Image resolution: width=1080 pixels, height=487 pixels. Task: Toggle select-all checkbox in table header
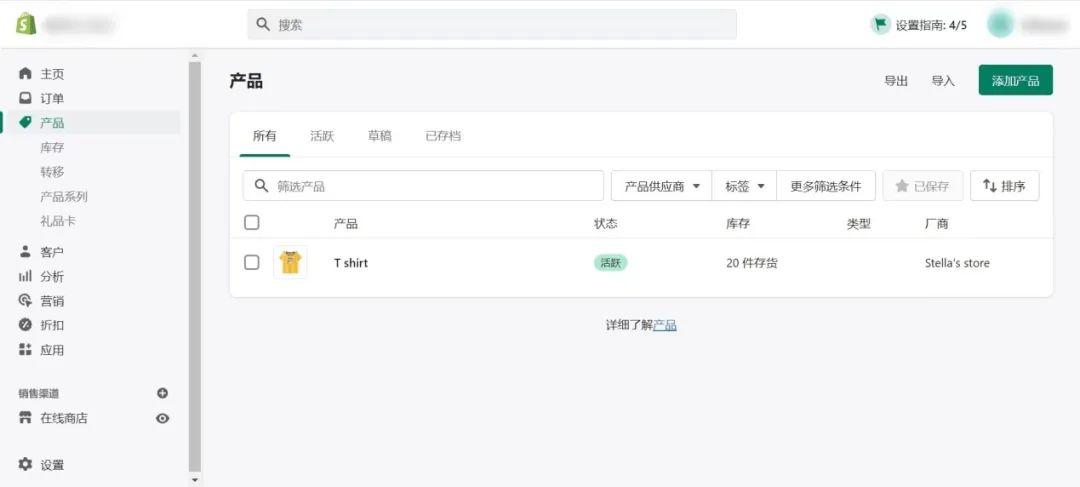pyautogui.click(x=252, y=223)
